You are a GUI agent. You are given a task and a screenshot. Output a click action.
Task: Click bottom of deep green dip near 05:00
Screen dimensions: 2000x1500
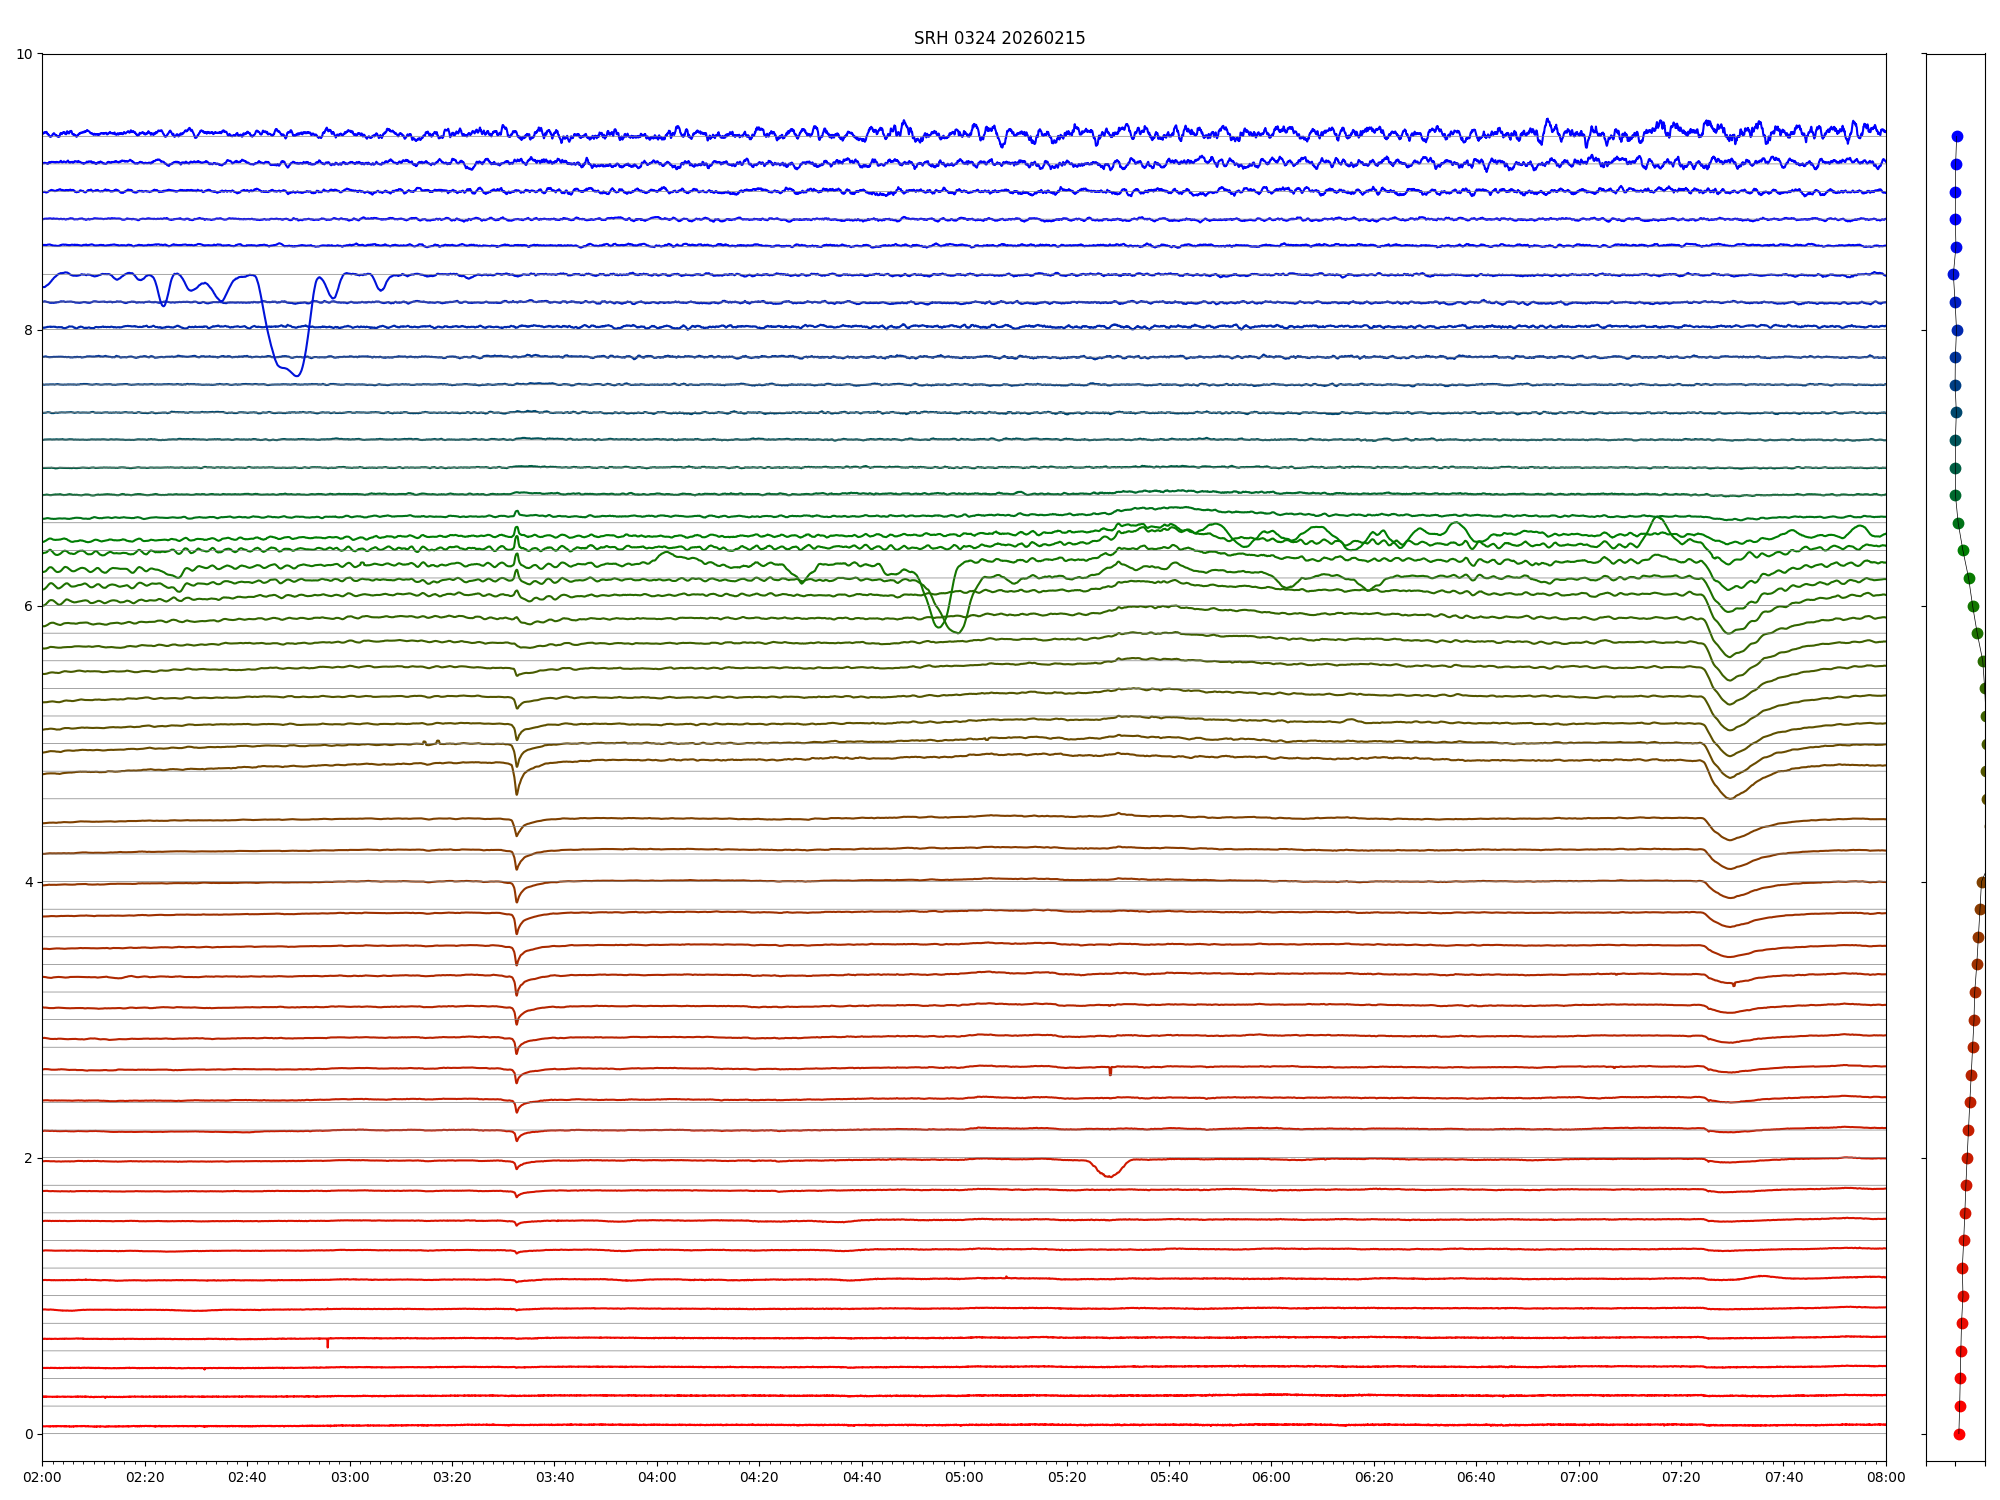tap(957, 632)
